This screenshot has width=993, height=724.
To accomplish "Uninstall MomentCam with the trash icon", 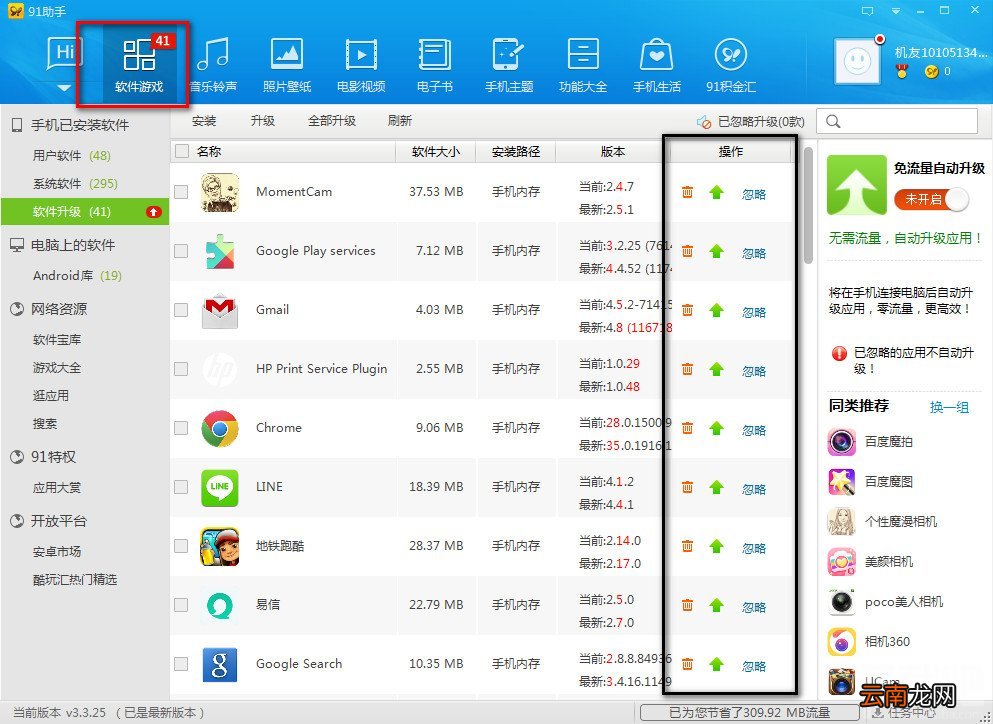I will point(687,192).
